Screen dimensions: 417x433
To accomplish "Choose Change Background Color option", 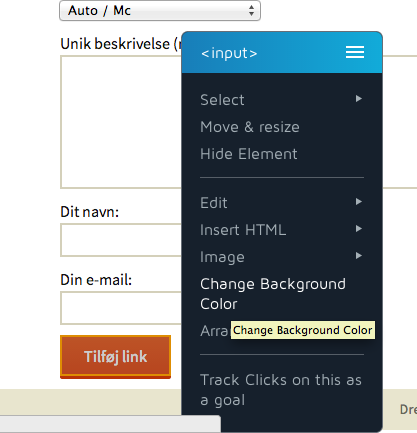I will point(273,294).
